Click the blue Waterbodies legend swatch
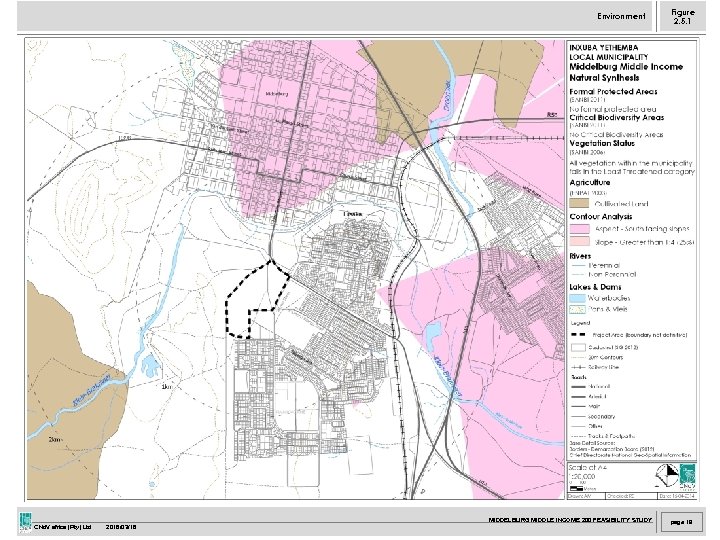720x540 pixels. pyautogui.click(x=577, y=298)
